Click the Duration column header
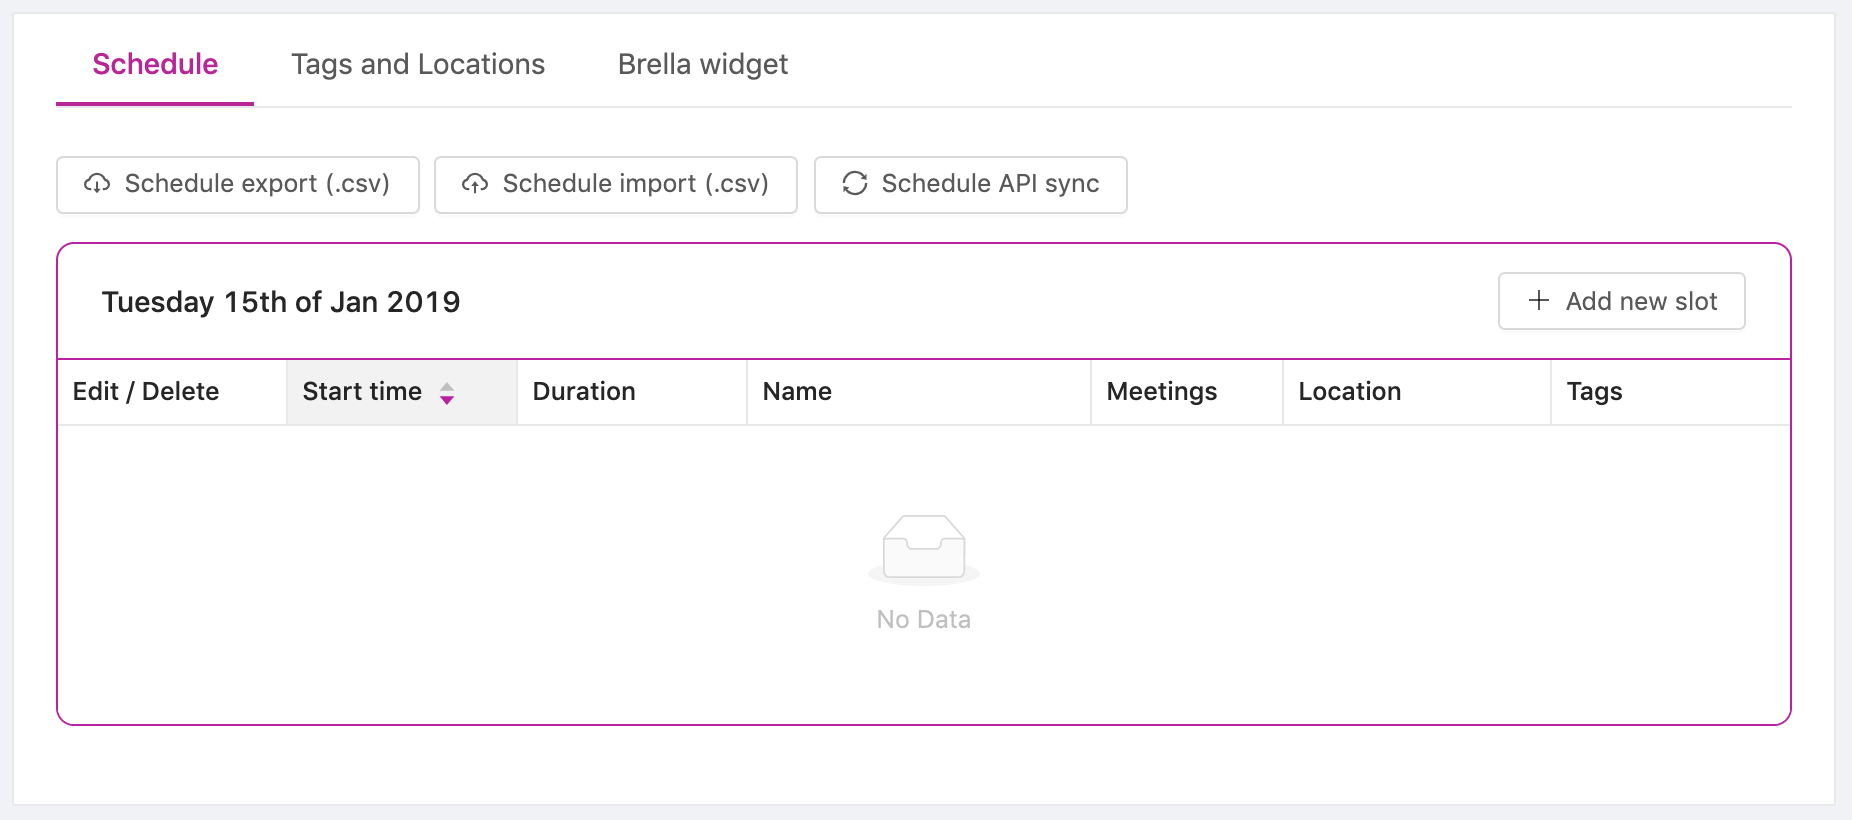 point(632,392)
